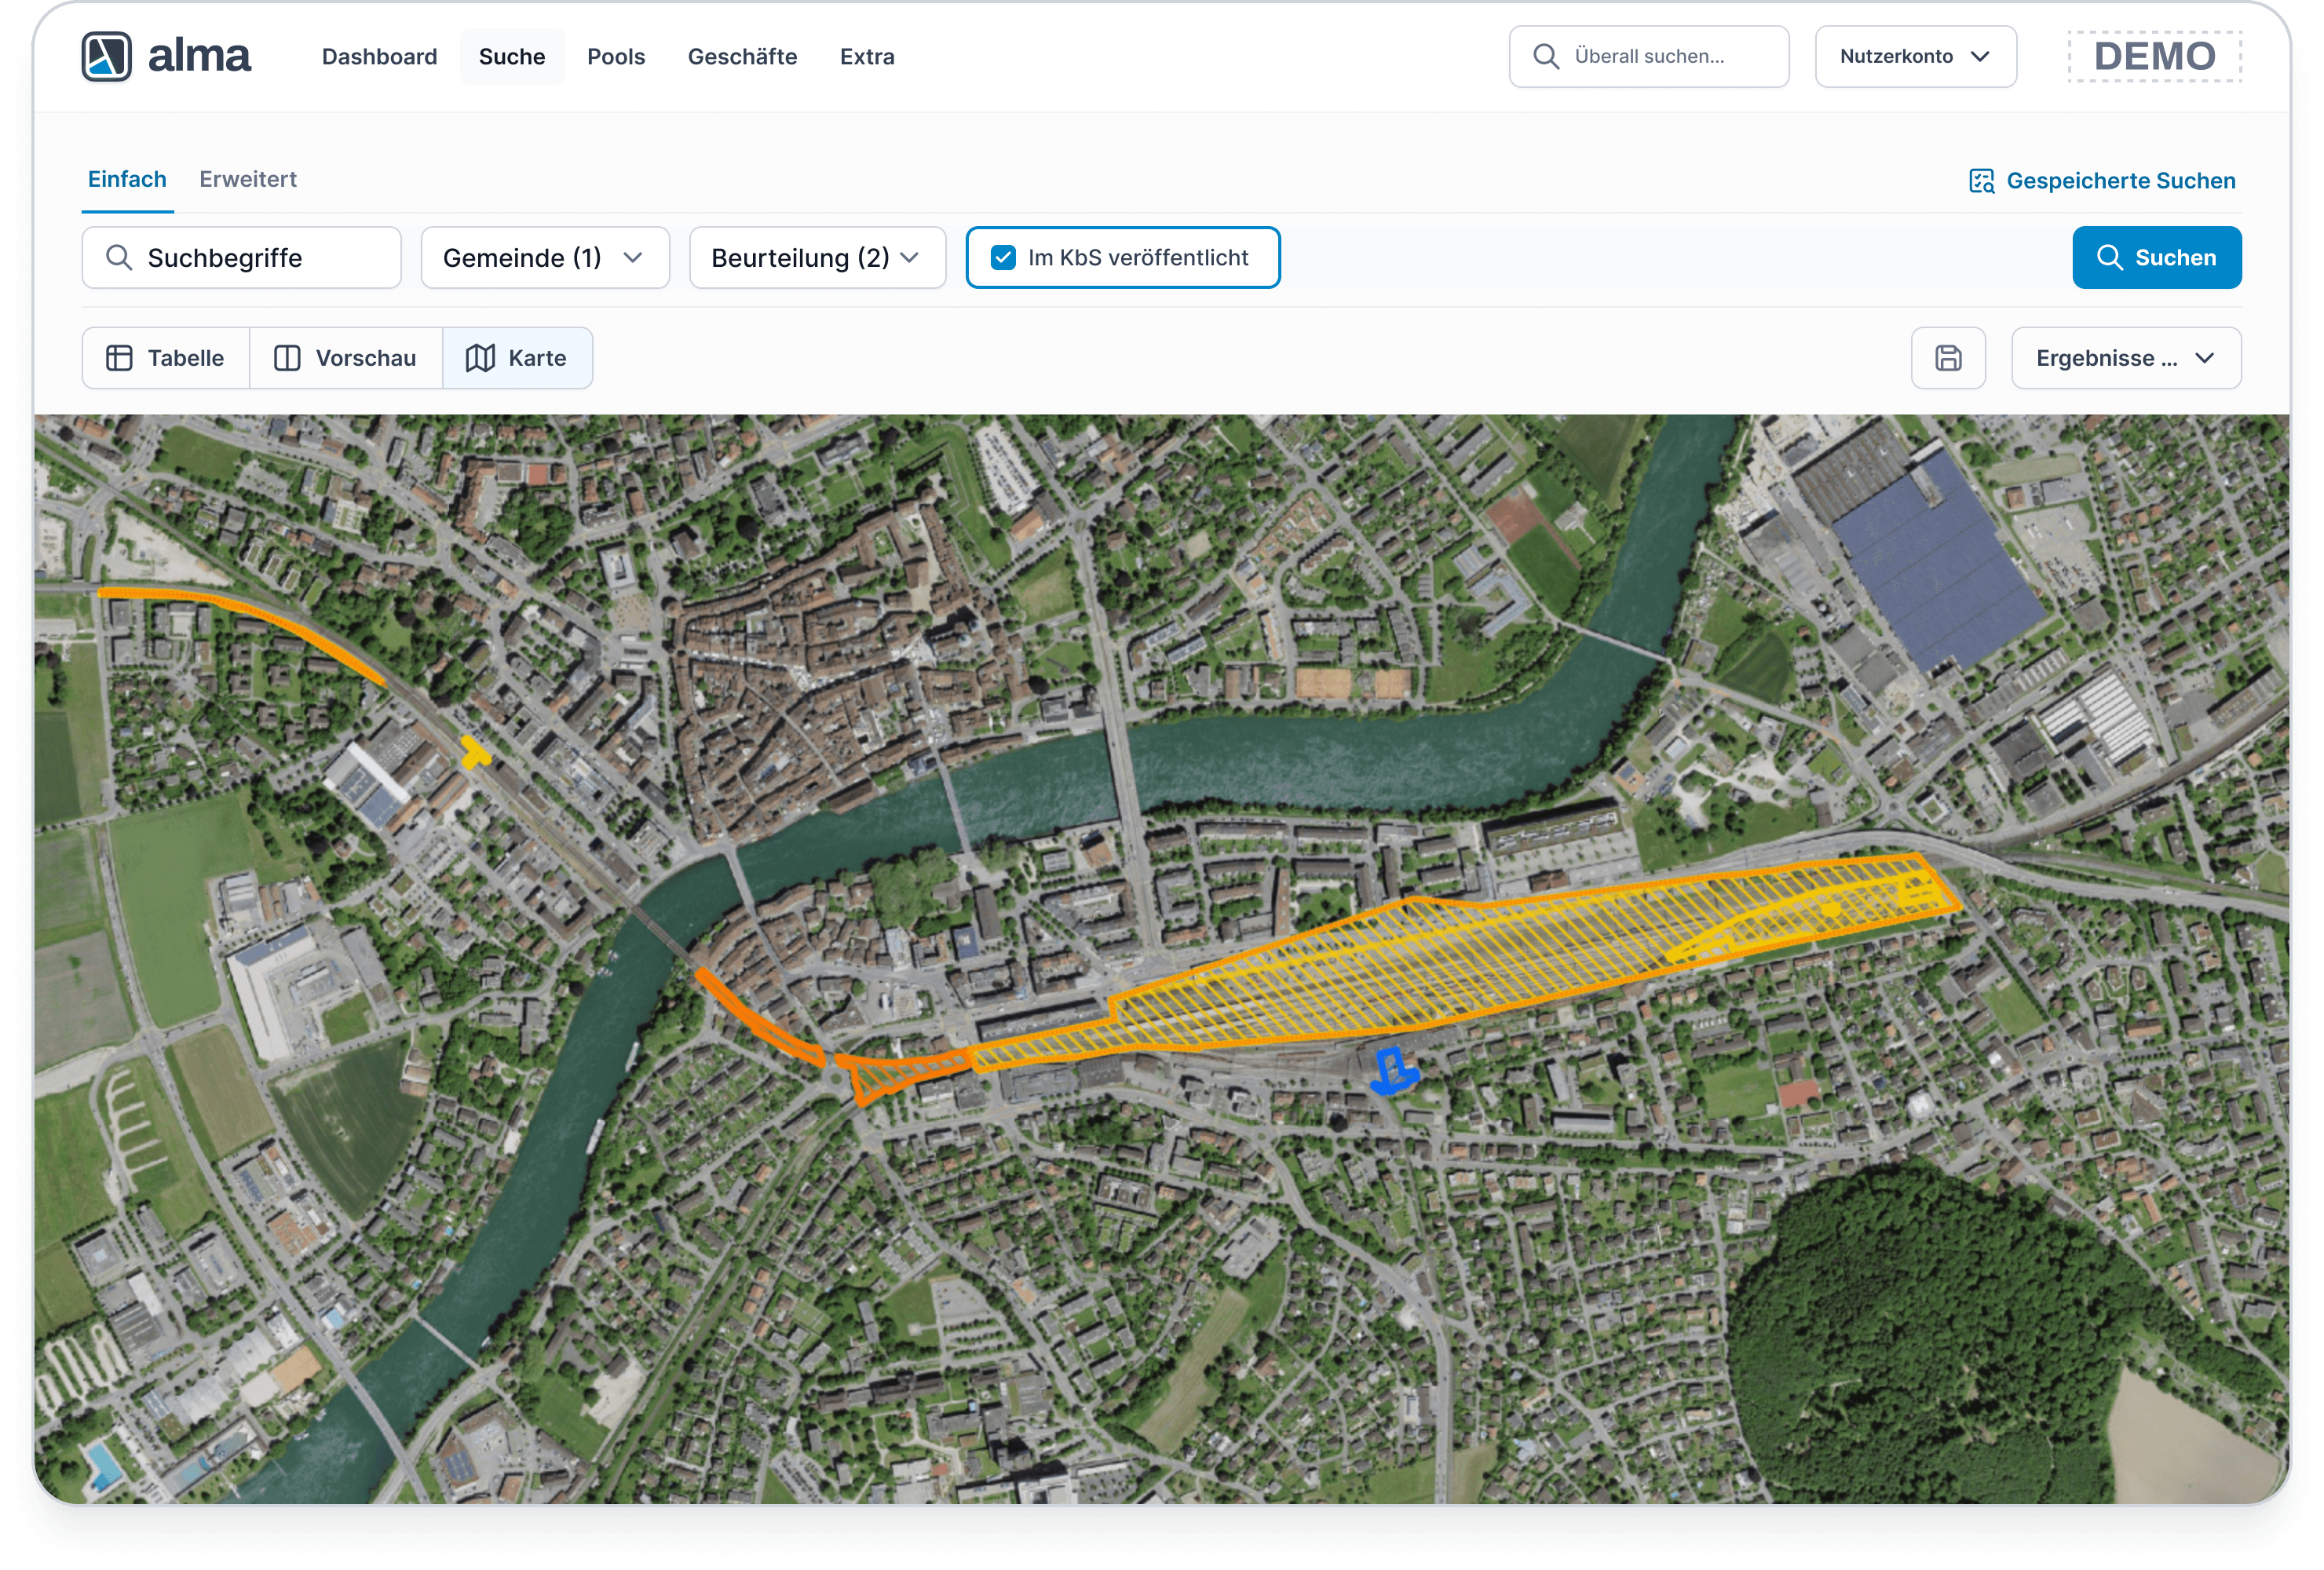This screenshot has width=2324, height=1570.
Task: Uncheck the Im KbS veröffentlicht checkbox
Action: [1003, 258]
